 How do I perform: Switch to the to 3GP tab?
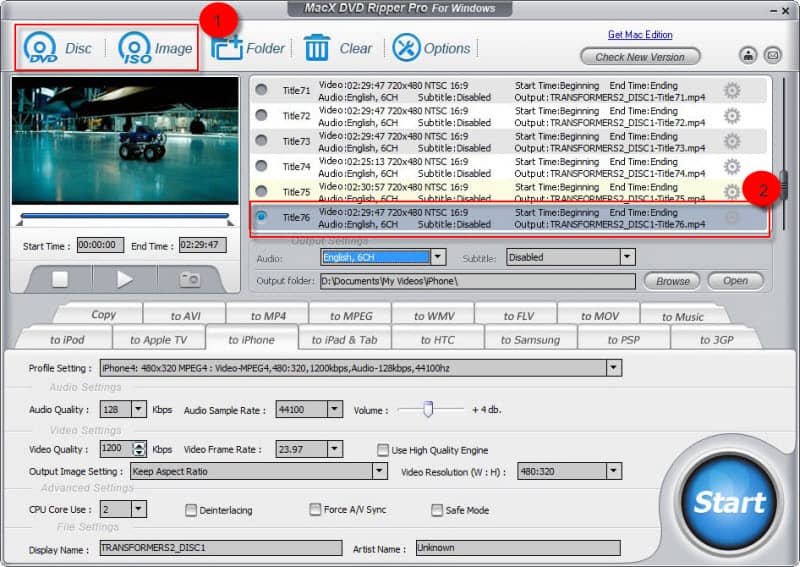coord(716,339)
